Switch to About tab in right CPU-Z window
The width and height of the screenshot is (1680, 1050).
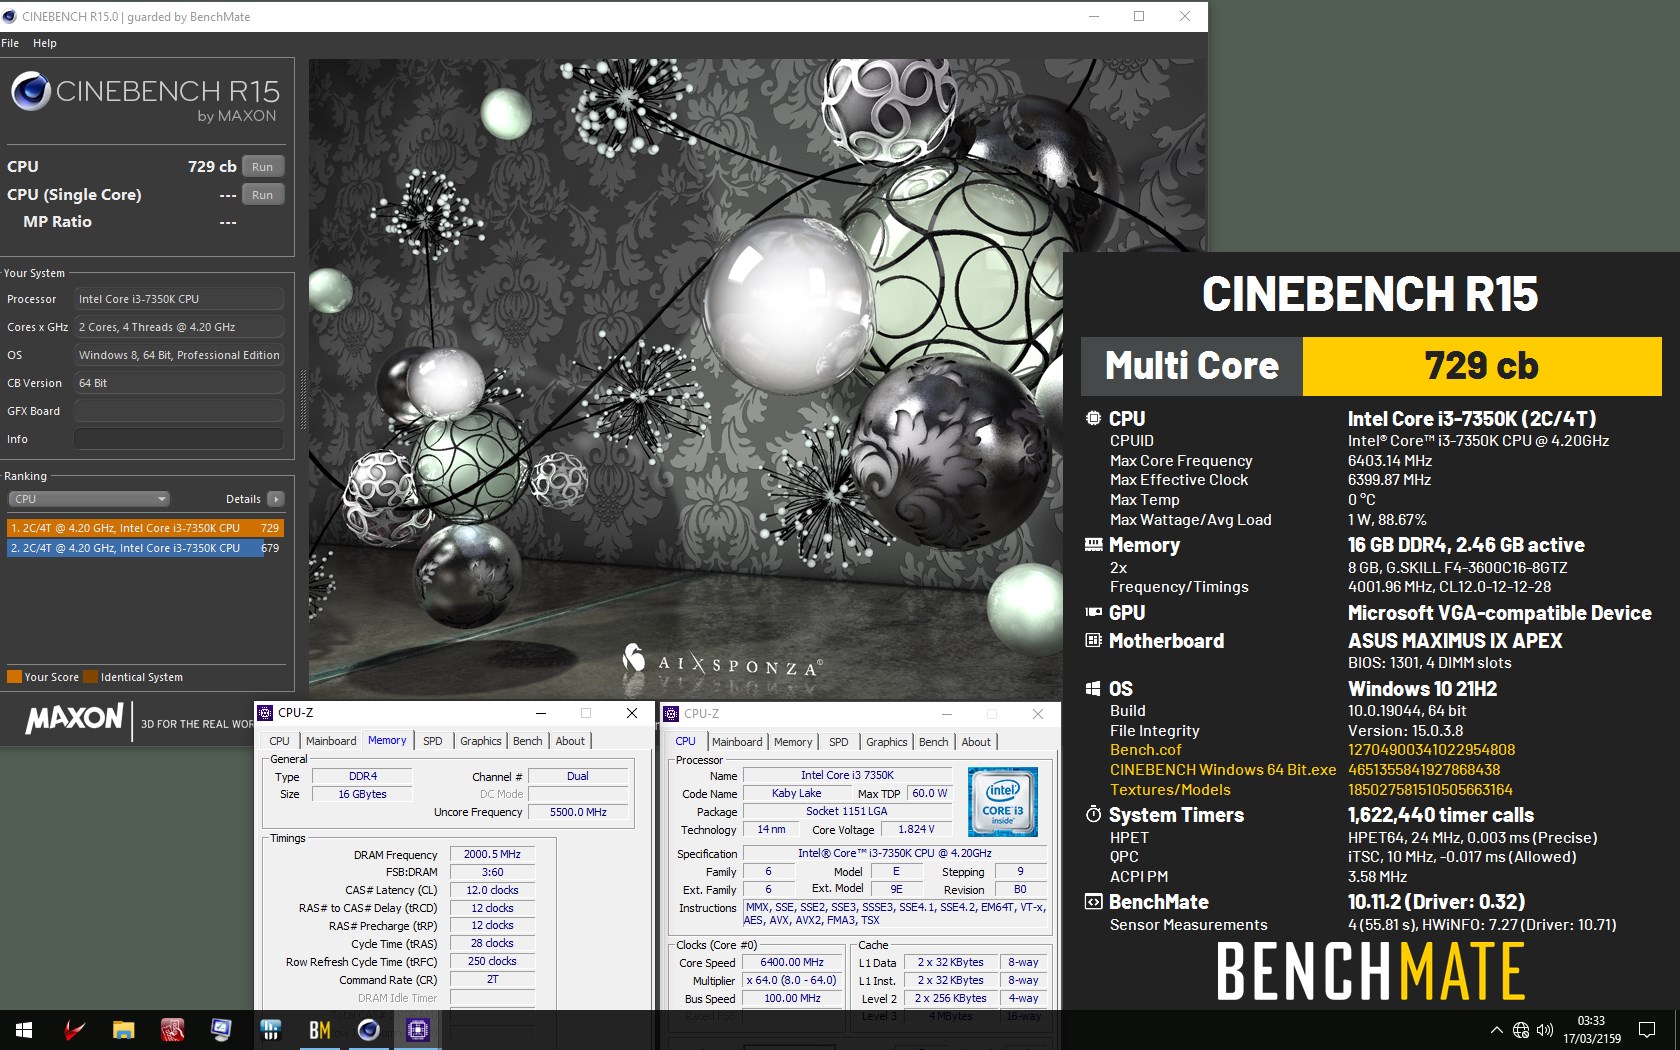(x=976, y=742)
